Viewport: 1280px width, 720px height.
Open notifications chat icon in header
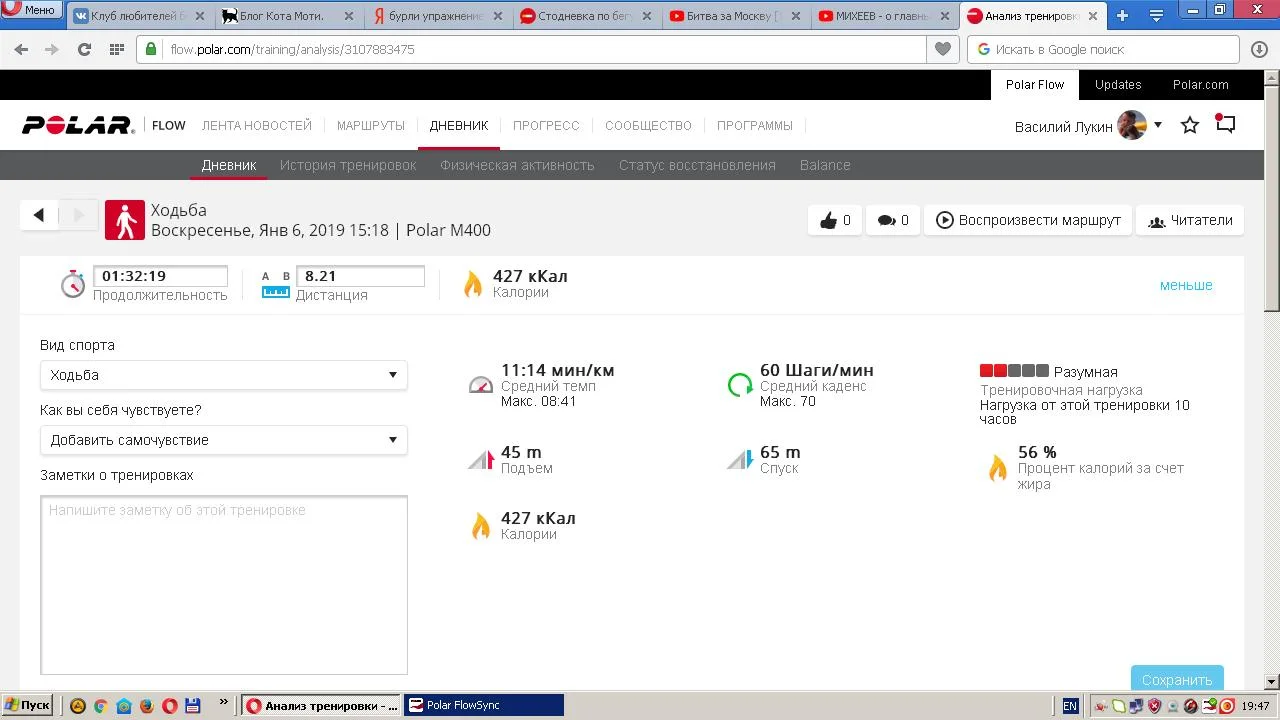pos(1225,125)
